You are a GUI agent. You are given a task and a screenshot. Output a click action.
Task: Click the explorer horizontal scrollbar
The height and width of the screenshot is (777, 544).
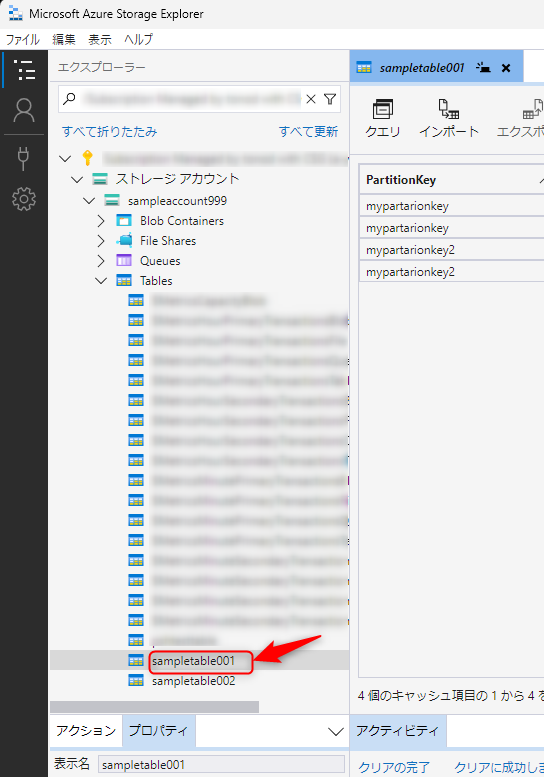coord(154,707)
